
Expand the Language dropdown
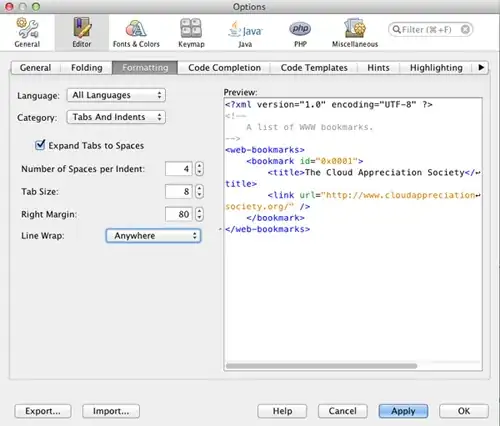click(x=116, y=95)
